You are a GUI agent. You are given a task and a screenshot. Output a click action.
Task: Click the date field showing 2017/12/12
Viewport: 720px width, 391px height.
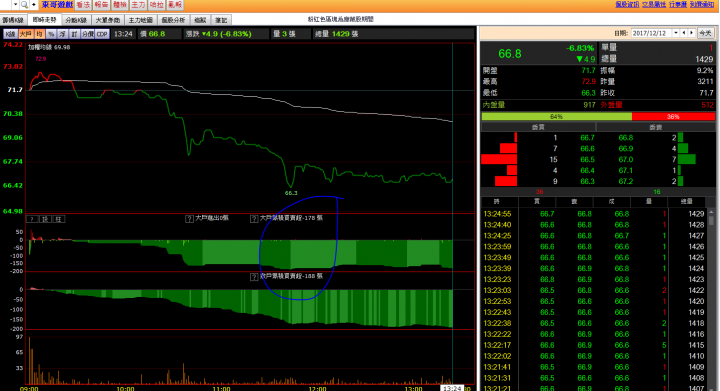[x=652, y=33]
